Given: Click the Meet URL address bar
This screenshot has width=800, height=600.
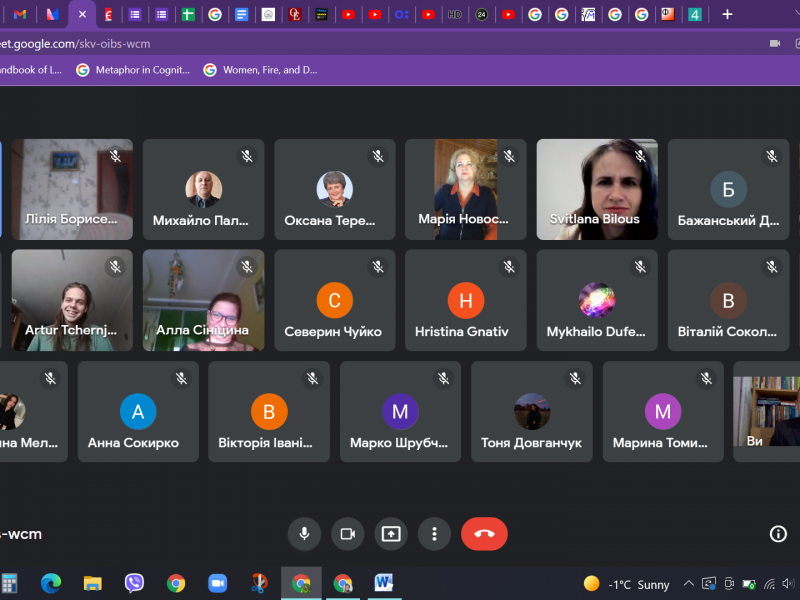Looking at the screenshot, I should [x=300, y=44].
